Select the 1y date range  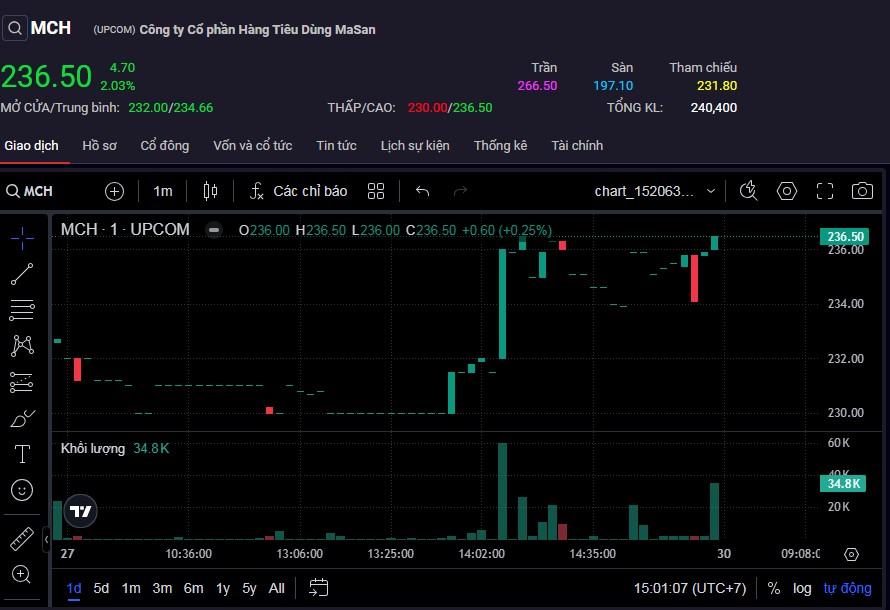(223, 588)
